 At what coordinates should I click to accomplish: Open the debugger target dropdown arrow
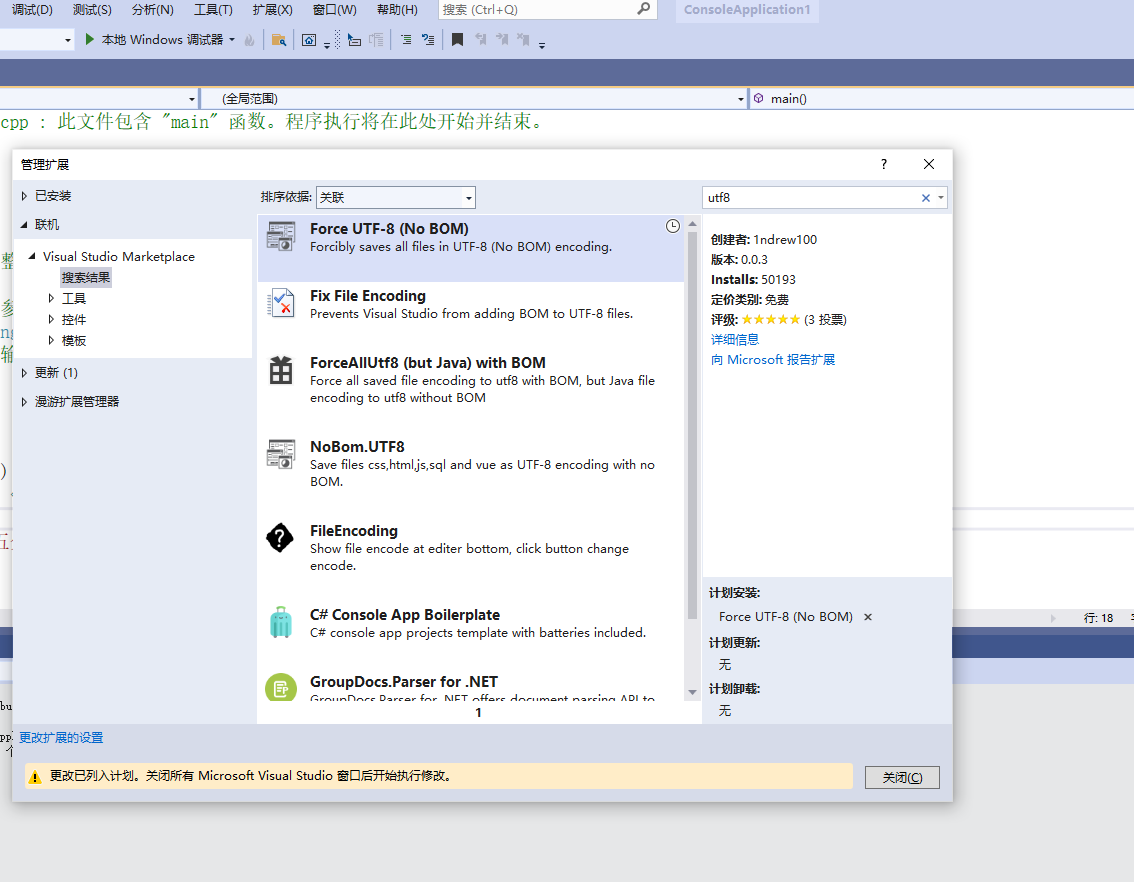click(x=232, y=40)
